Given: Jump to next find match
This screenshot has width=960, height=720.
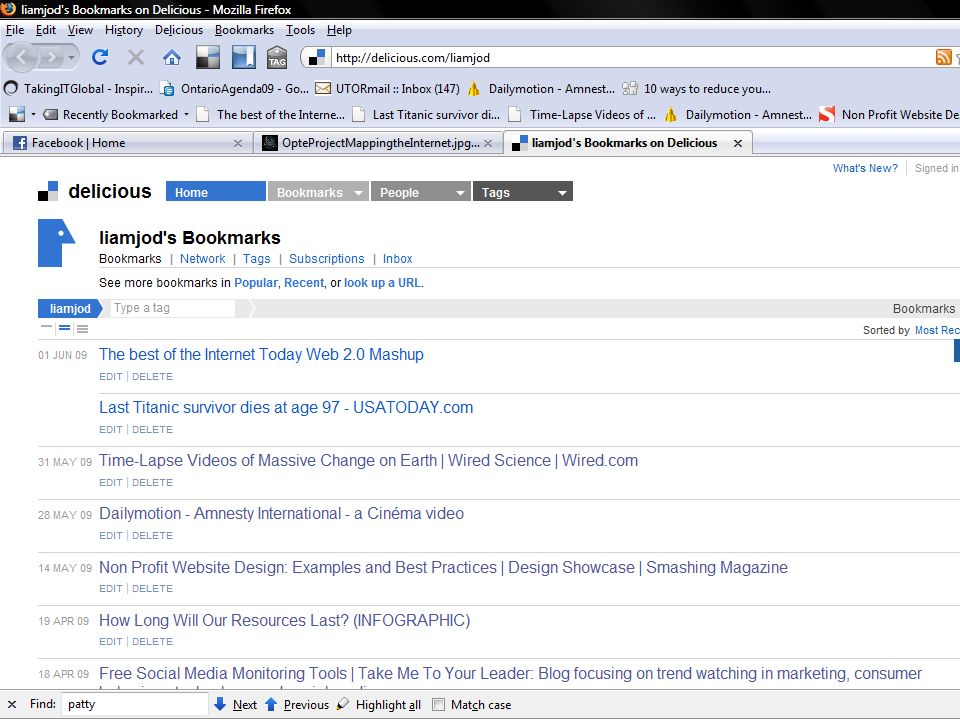Looking at the screenshot, I should pyautogui.click(x=236, y=705).
